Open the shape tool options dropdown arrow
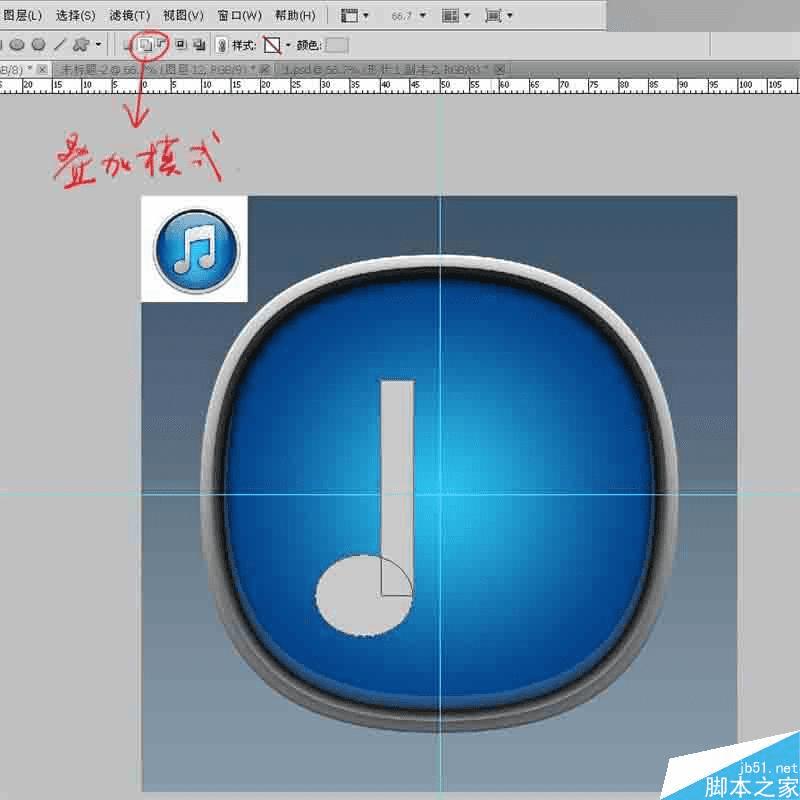The width and height of the screenshot is (800, 800). pos(97,44)
